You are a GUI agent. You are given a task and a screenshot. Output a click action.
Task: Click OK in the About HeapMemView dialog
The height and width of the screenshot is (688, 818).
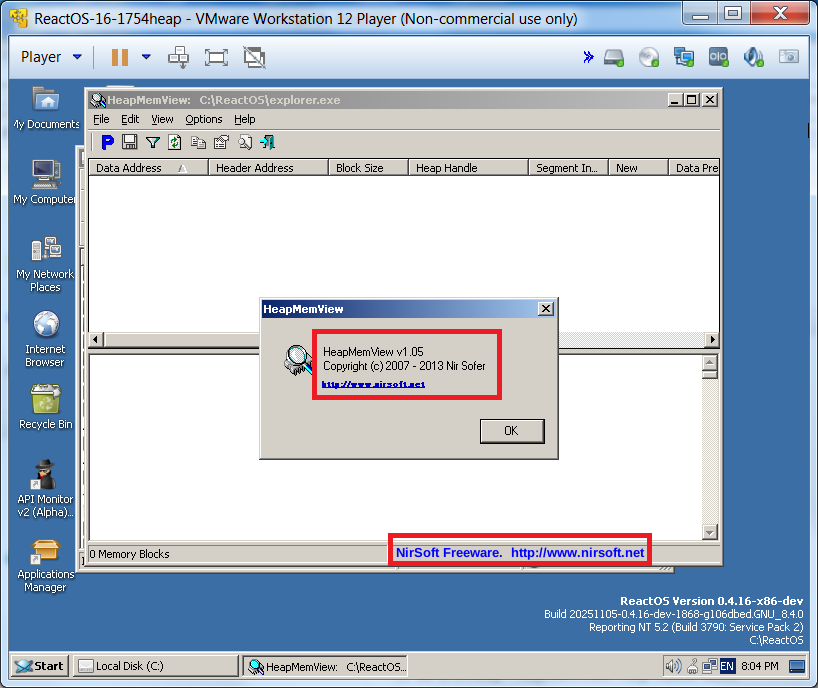coord(511,431)
